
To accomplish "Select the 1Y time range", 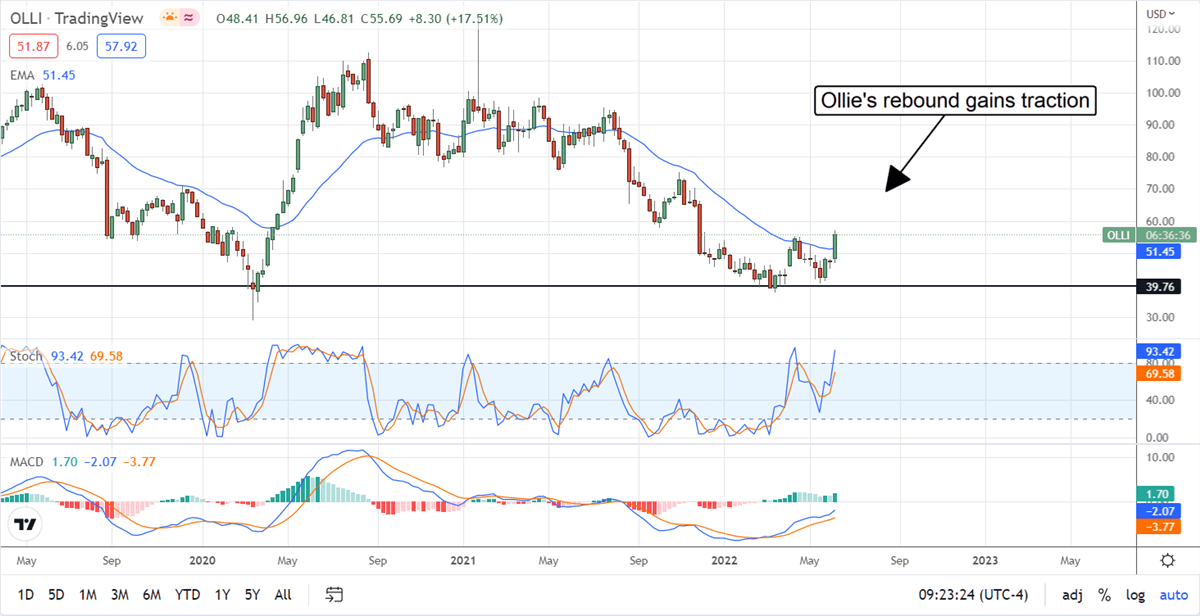I will tap(224, 595).
